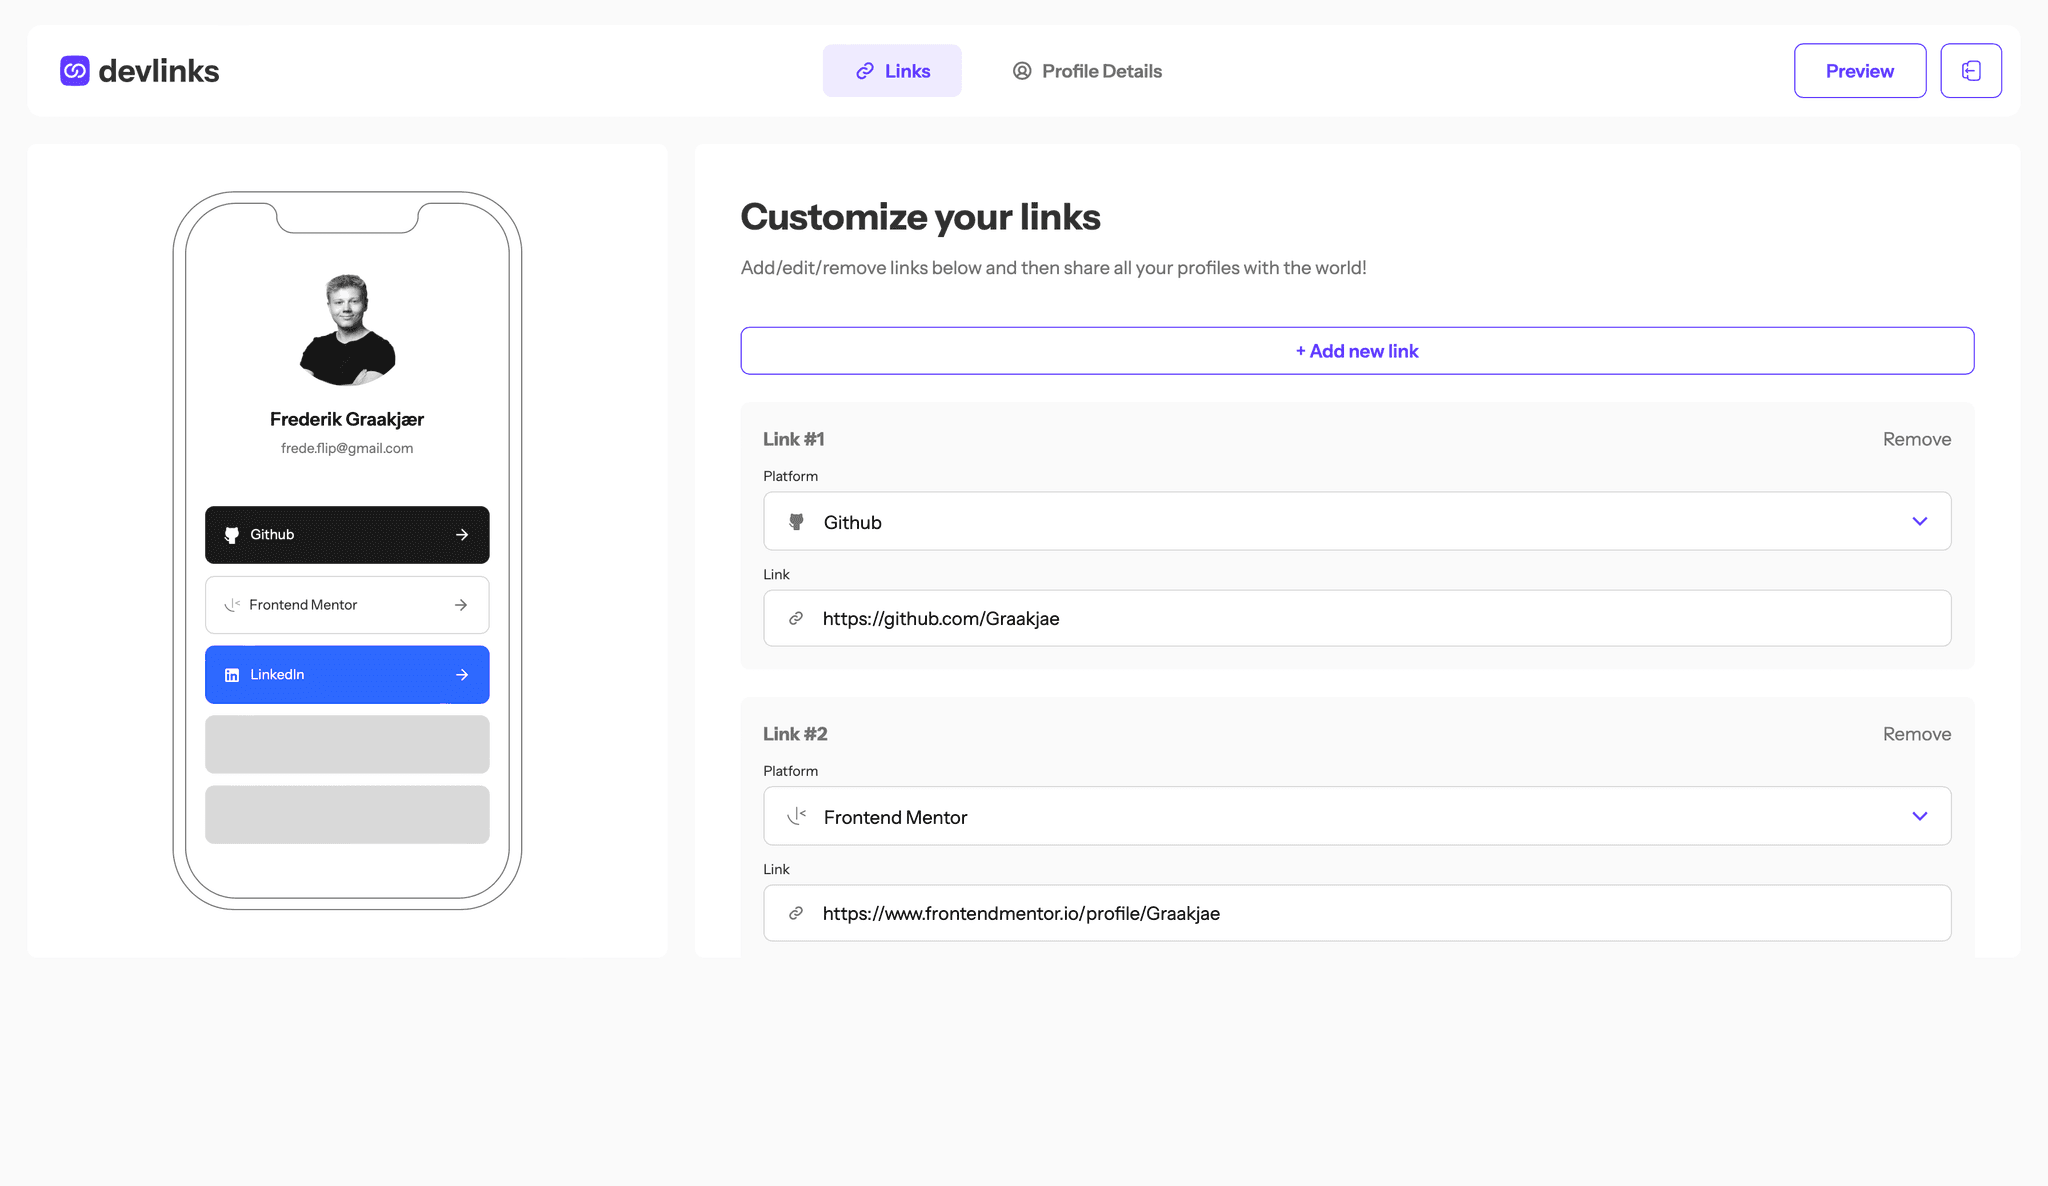
Task: Remove Link #2 entry
Action: point(1915,733)
